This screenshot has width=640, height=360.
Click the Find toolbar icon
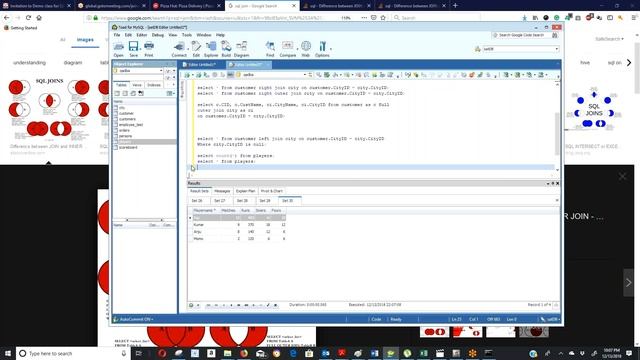point(270,49)
